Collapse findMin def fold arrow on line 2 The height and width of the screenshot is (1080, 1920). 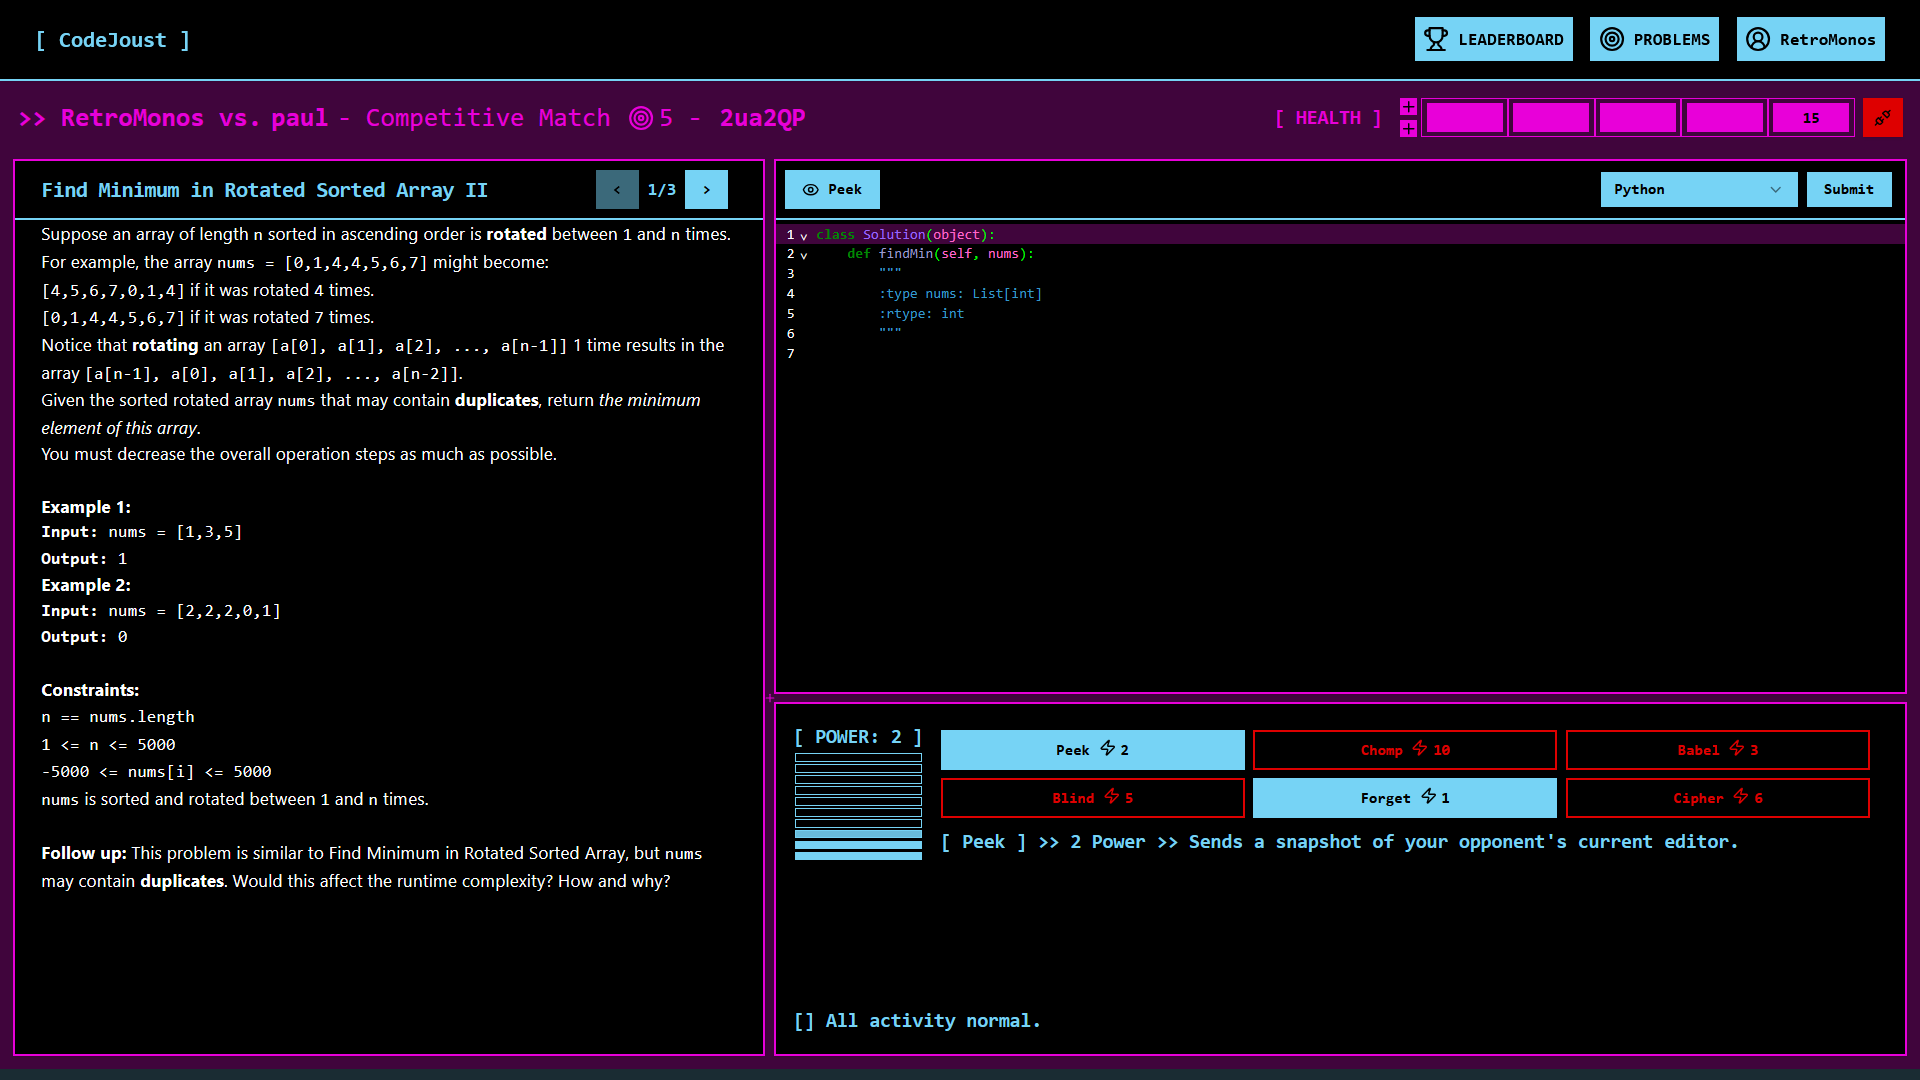tap(804, 255)
